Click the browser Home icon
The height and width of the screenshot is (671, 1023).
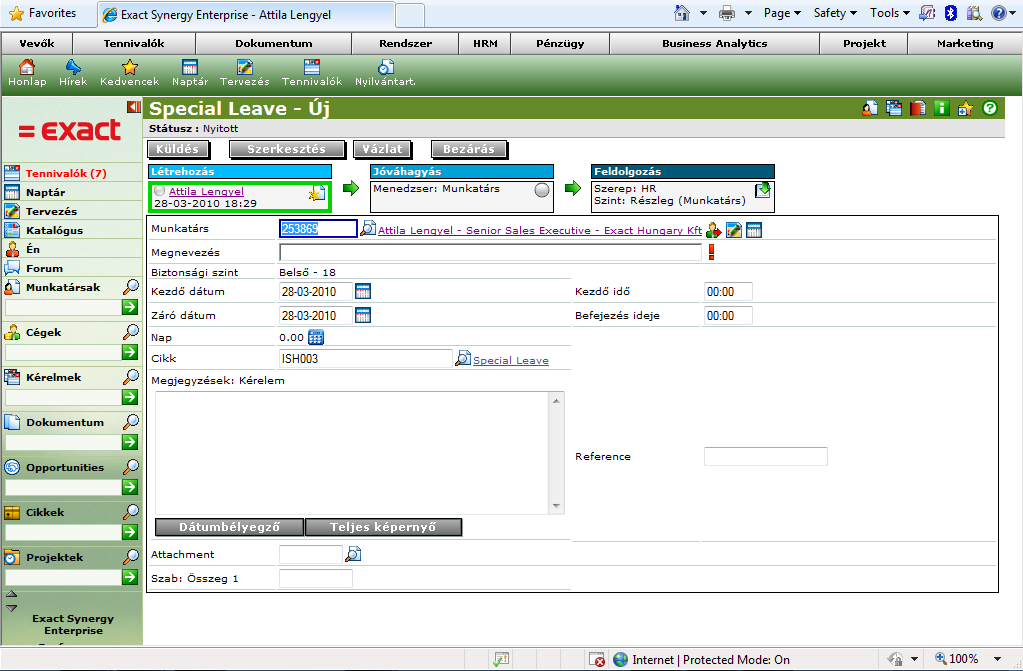point(682,12)
